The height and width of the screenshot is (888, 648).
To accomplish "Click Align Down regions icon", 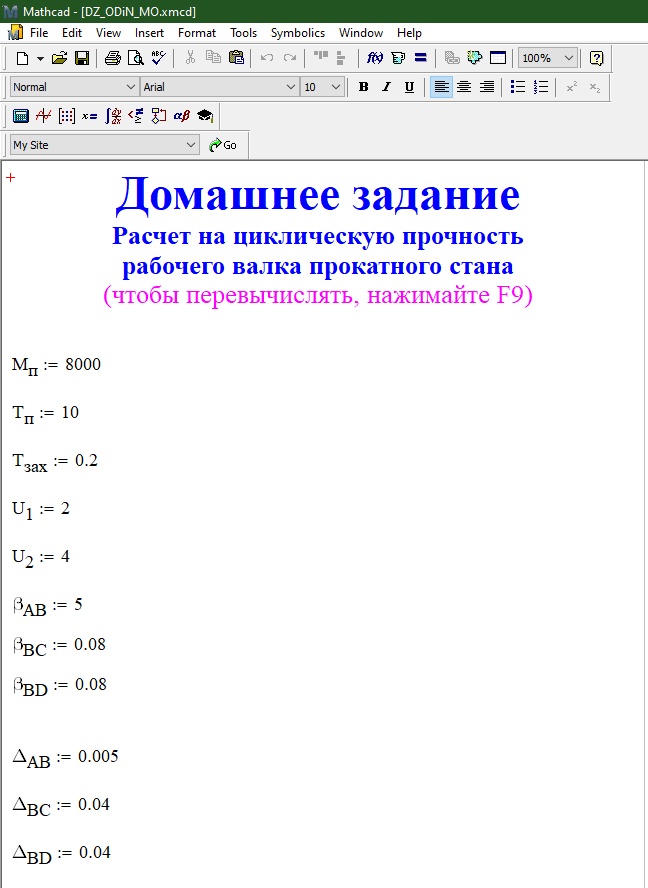I will tap(340, 58).
